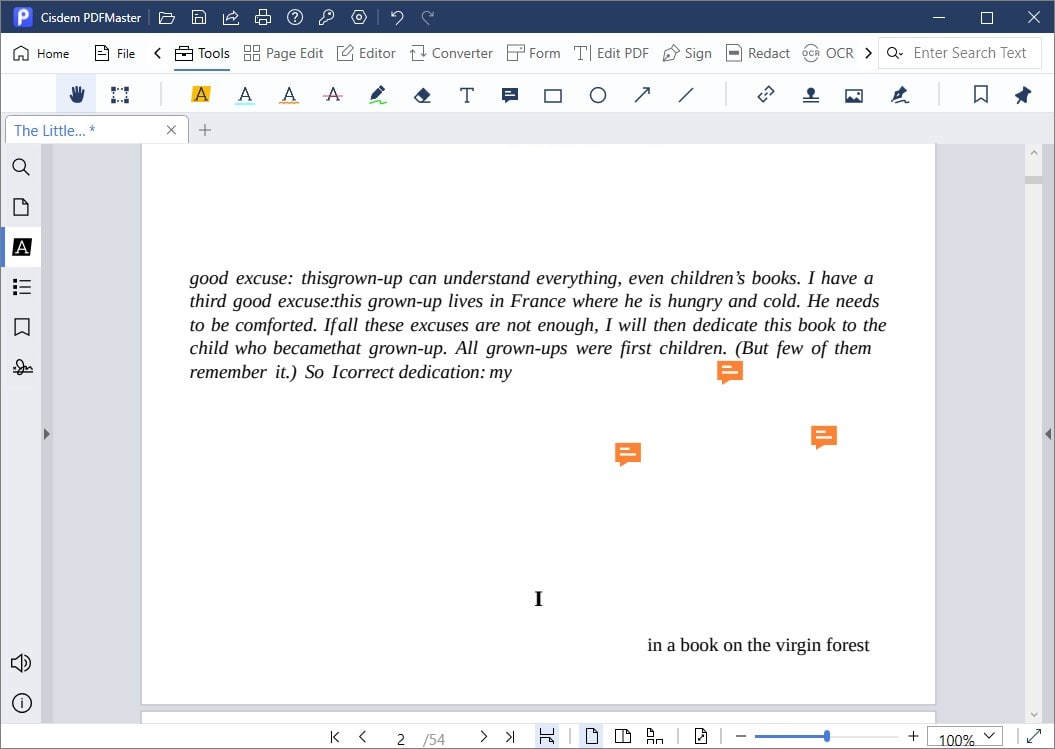Go to the next page
Viewport: 1055px width, 749px height.
[483, 737]
